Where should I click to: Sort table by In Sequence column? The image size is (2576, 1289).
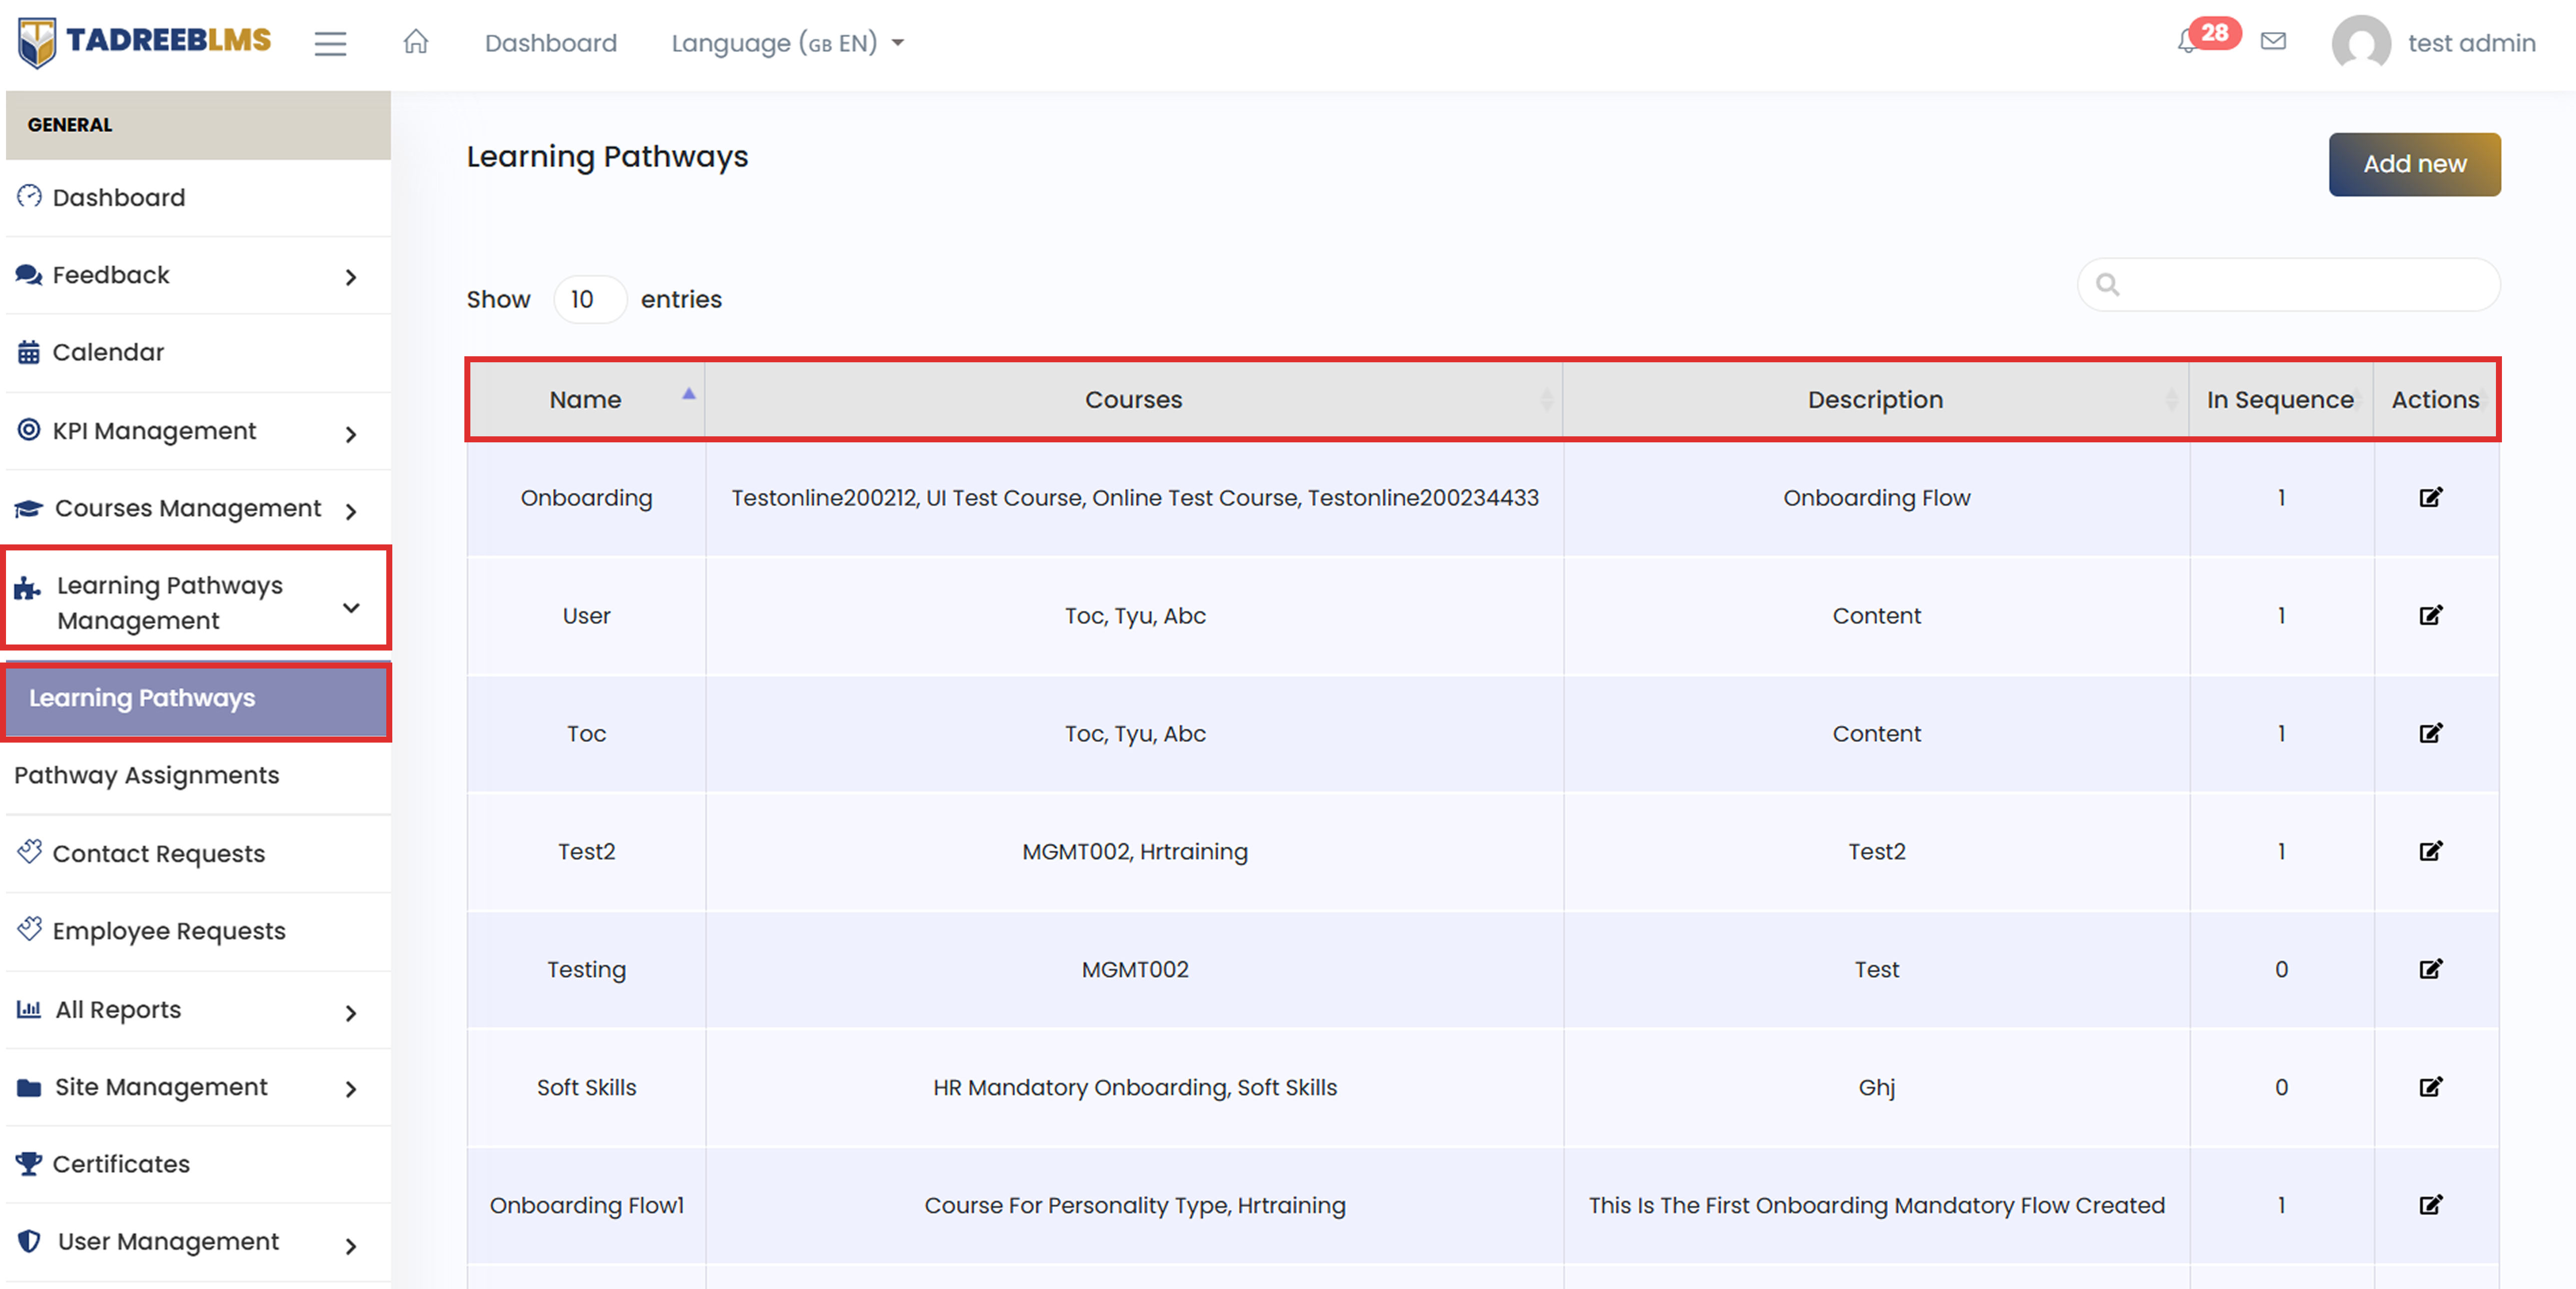[x=2280, y=399]
